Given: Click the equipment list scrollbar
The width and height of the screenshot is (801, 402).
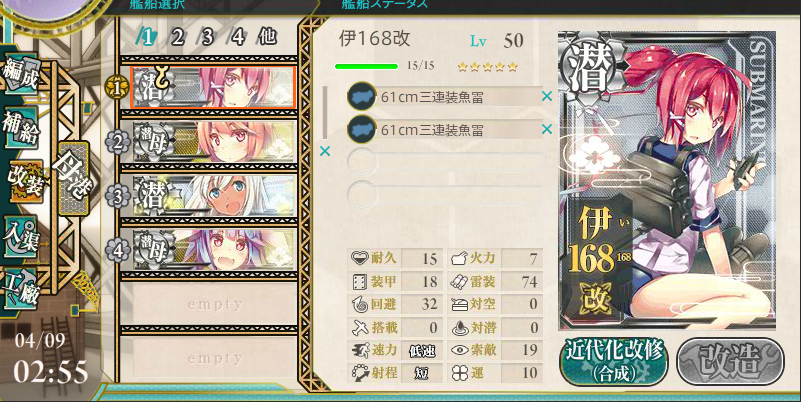Looking at the screenshot, I should coord(324,112).
